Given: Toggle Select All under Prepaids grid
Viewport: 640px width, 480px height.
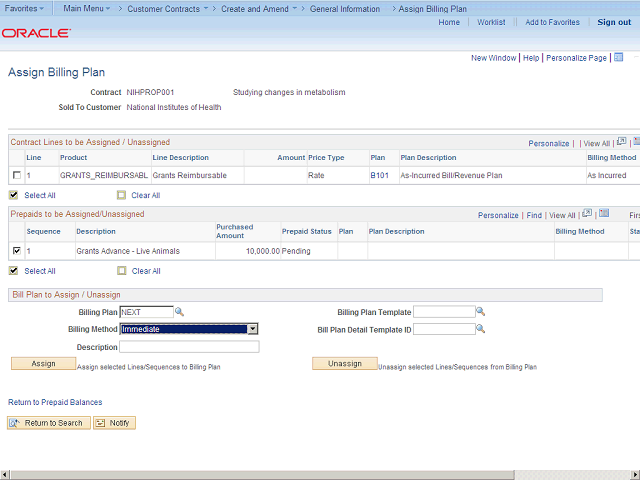Looking at the screenshot, I should (x=14, y=271).
